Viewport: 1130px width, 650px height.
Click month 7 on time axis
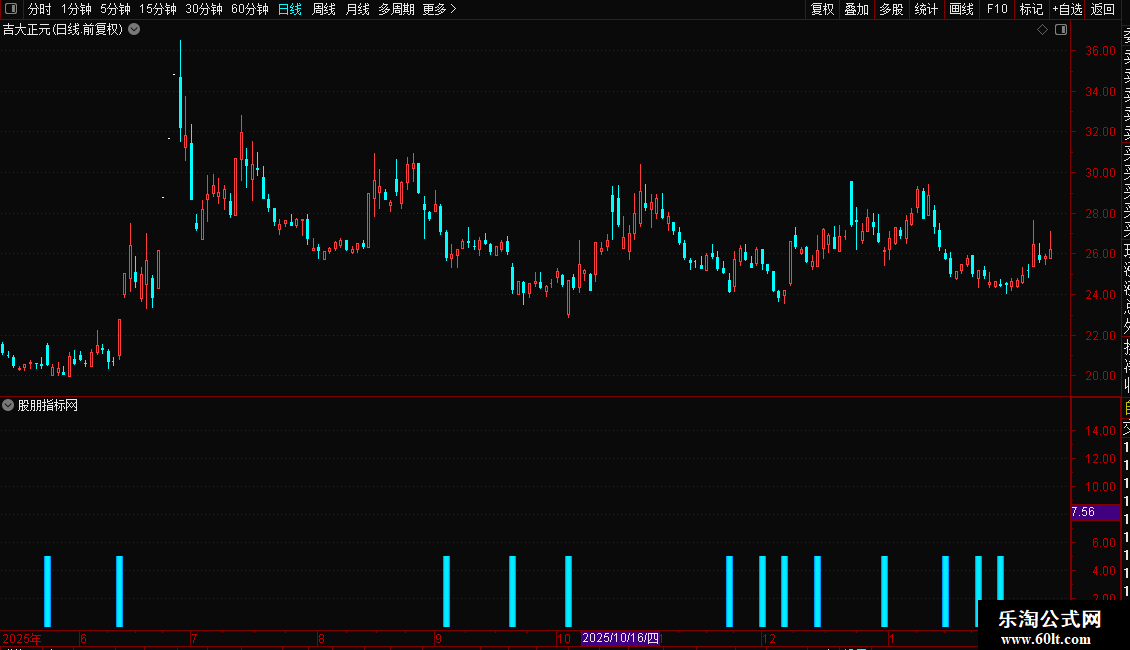click(194, 639)
